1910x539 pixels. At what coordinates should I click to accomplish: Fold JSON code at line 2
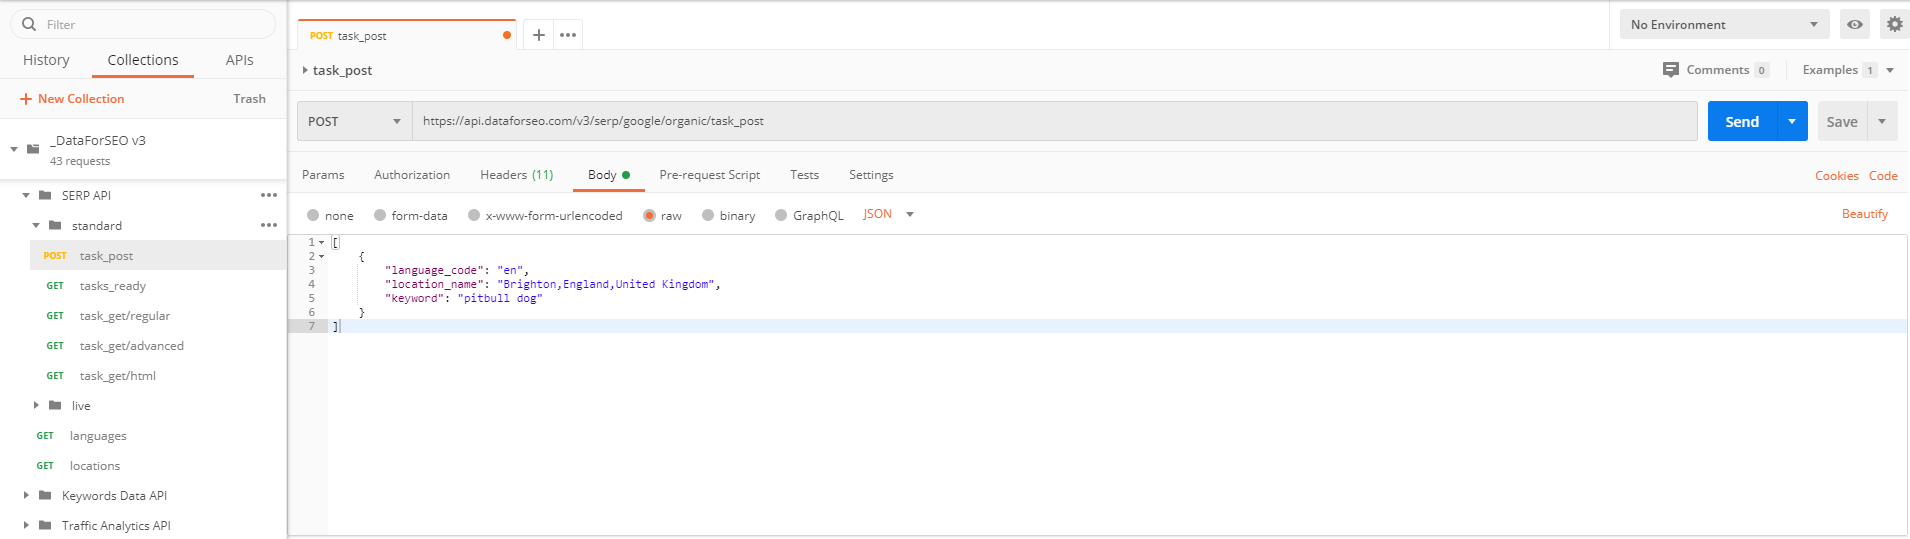click(321, 256)
